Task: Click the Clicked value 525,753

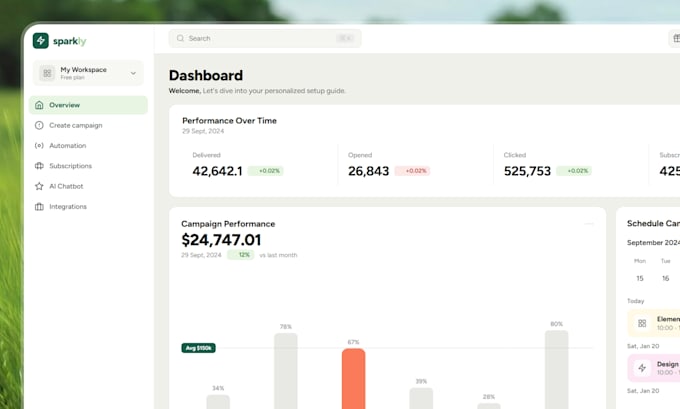Action: click(x=527, y=171)
